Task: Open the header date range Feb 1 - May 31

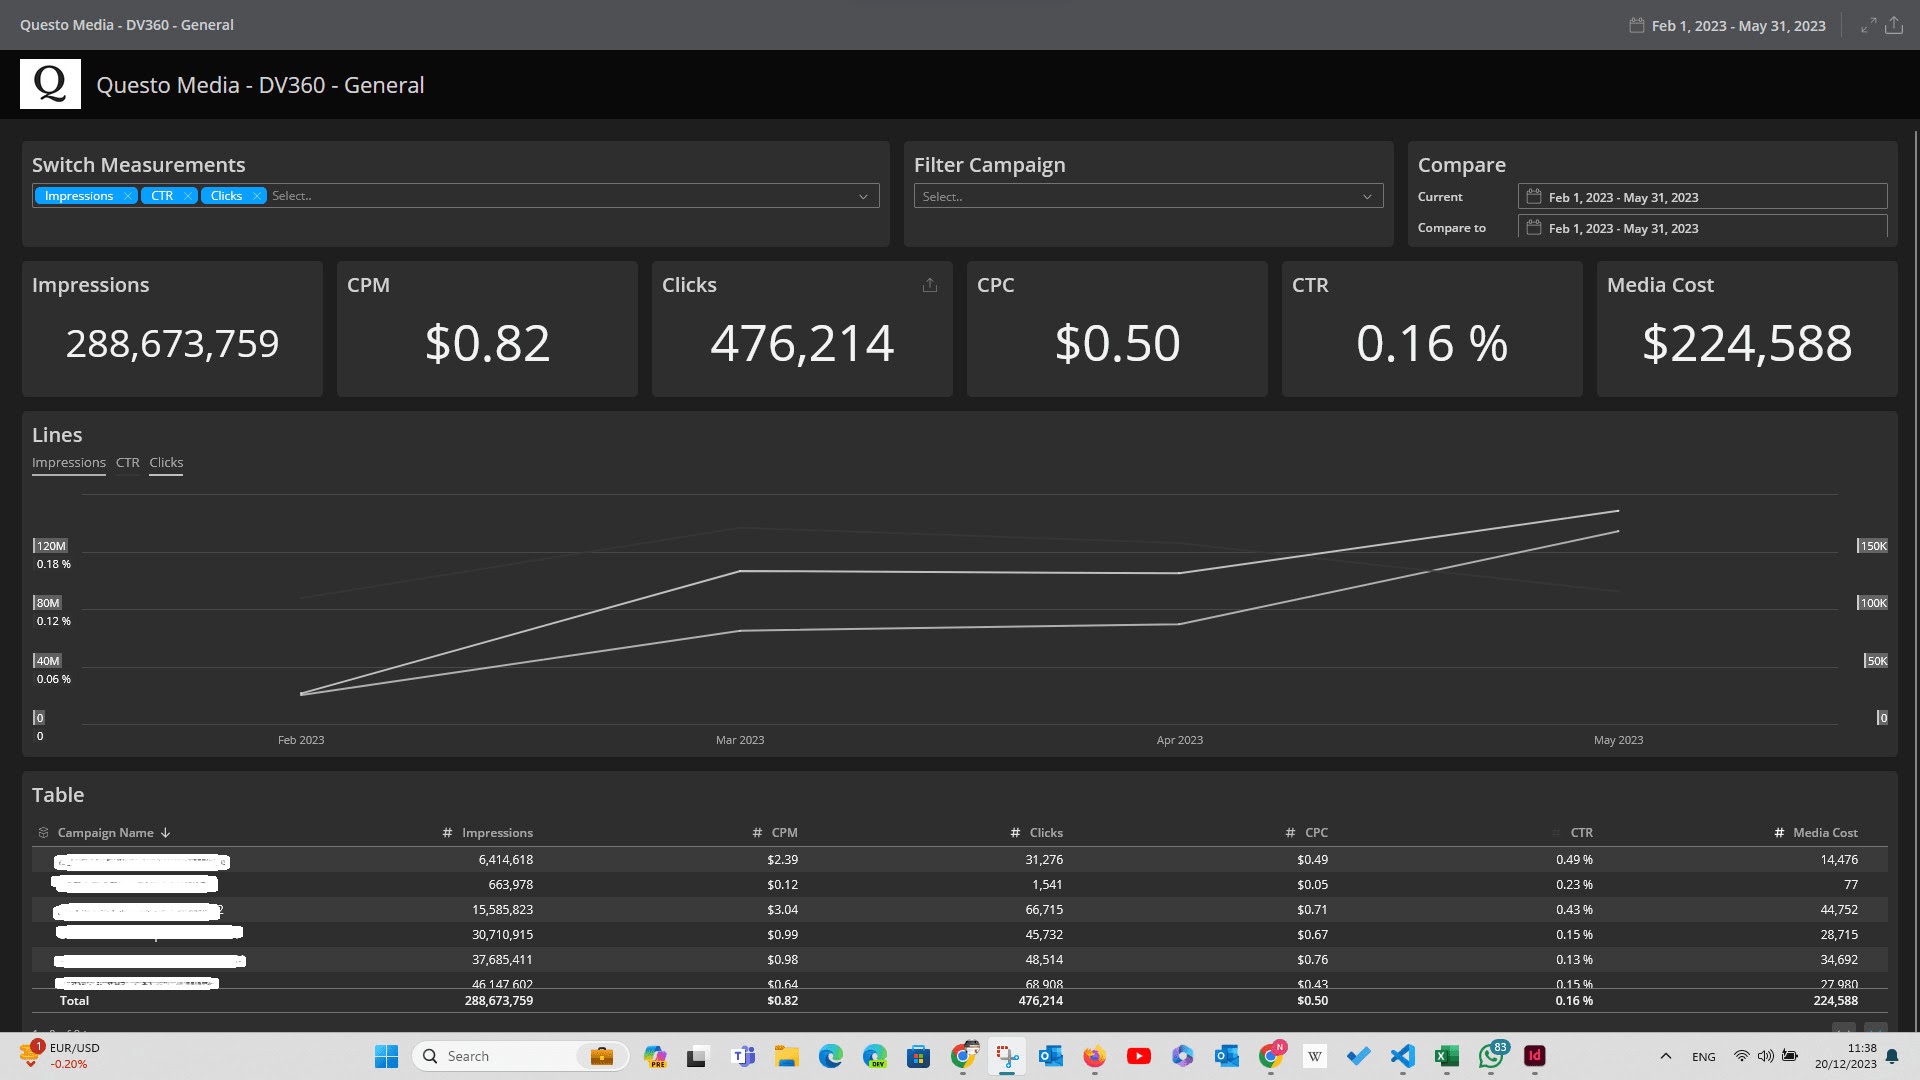Action: click(1737, 25)
